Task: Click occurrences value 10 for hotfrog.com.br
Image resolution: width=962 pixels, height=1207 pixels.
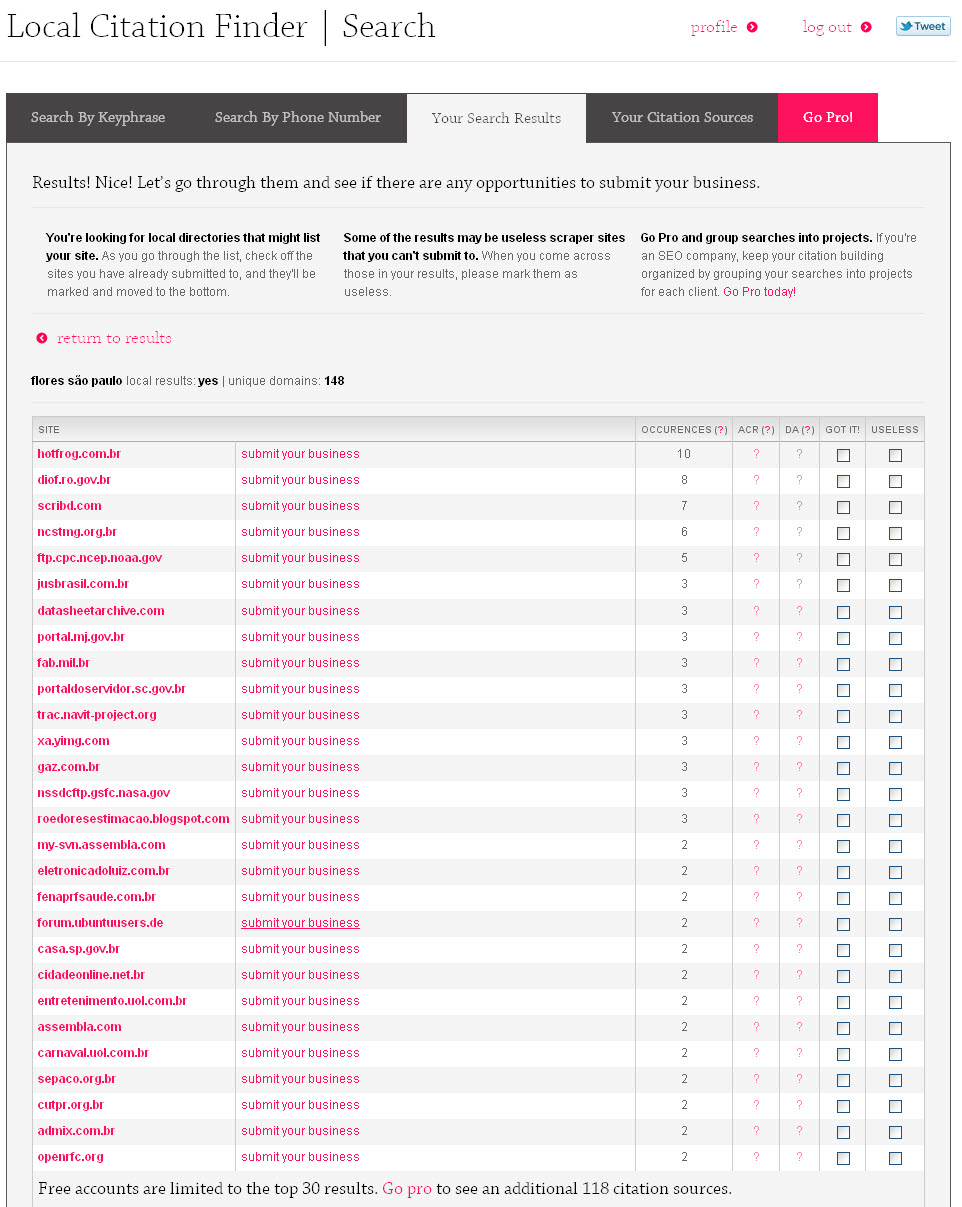Action: (684, 454)
